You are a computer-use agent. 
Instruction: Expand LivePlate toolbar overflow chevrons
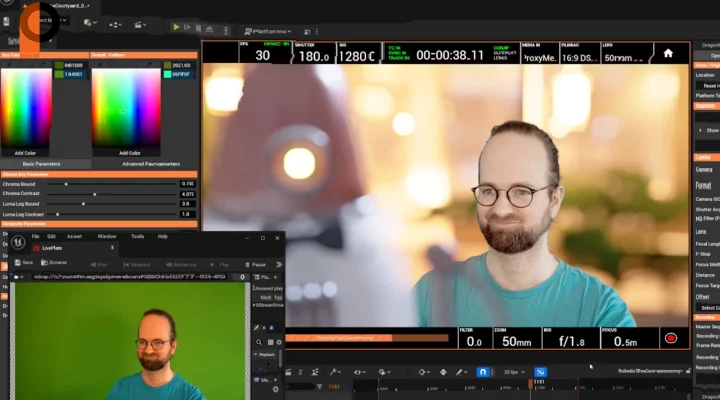point(279,265)
